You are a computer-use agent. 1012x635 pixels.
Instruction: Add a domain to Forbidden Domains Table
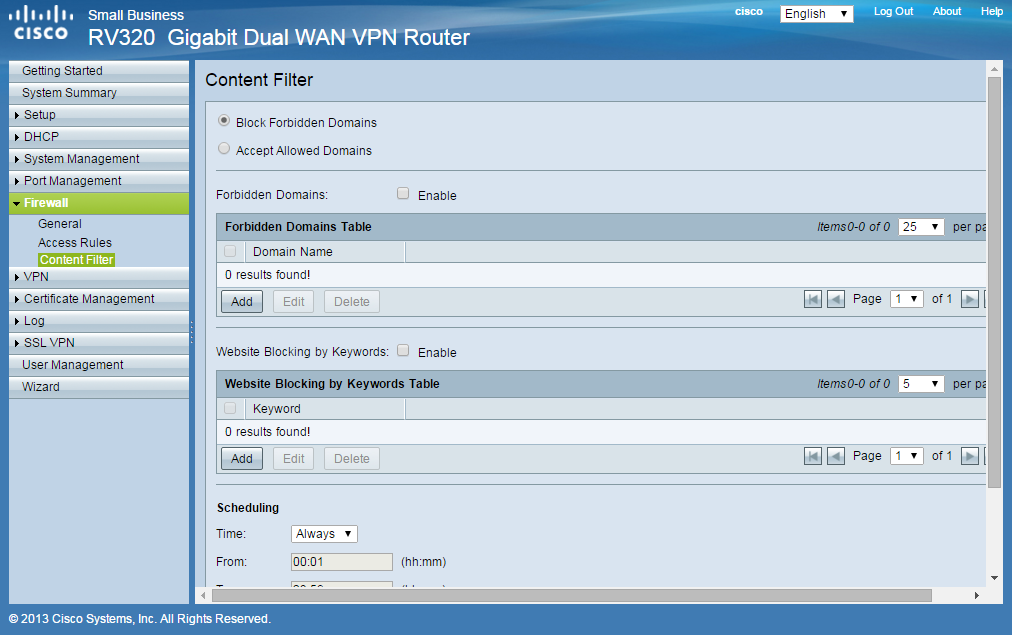point(241,300)
